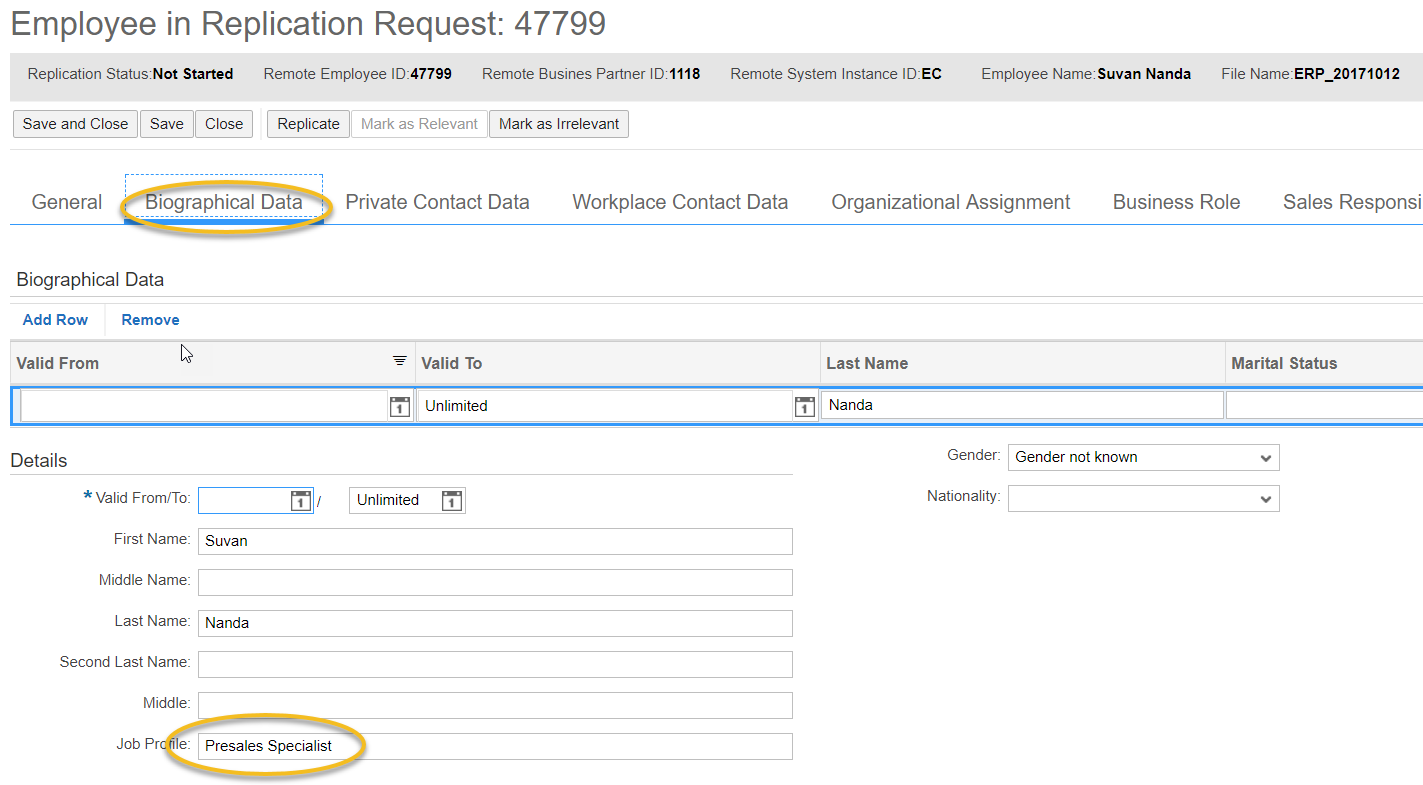Click the Remove link
The width and height of the screenshot is (1423, 785).
coord(149,319)
